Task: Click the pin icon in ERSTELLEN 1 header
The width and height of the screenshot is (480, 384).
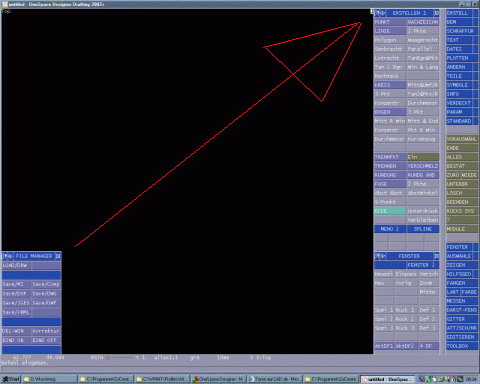Action: click(377, 13)
